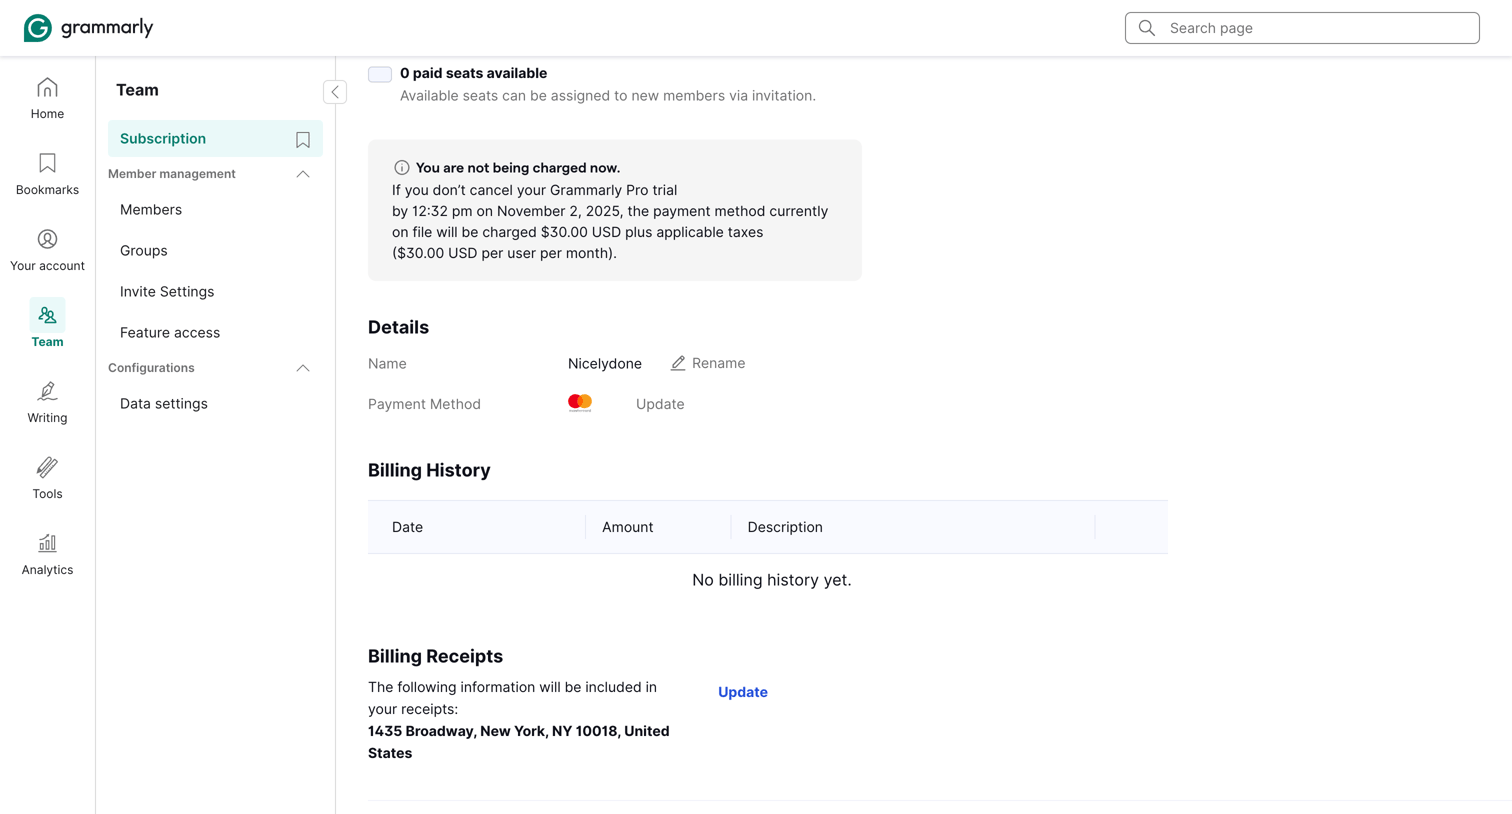This screenshot has width=1512, height=814.
Task: Click the Amount column header
Action: pyautogui.click(x=627, y=527)
